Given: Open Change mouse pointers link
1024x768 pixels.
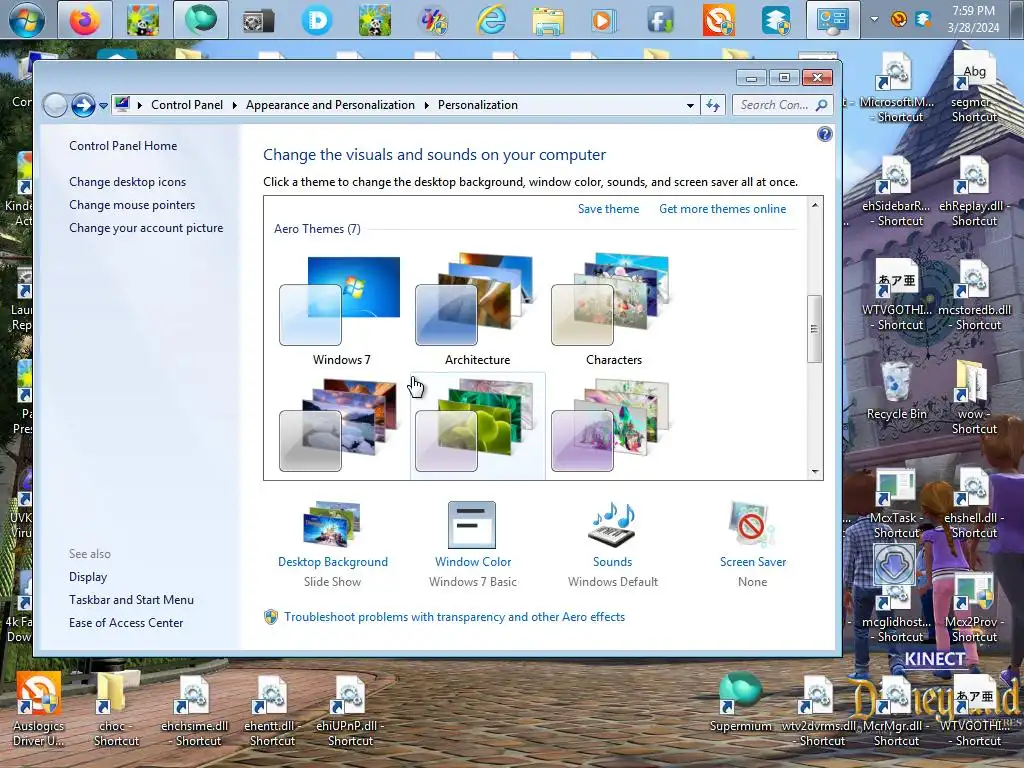Looking at the screenshot, I should point(132,204).
